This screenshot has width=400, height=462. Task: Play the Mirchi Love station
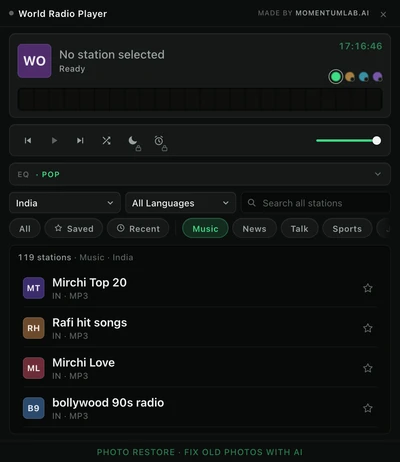coord(200,368)
